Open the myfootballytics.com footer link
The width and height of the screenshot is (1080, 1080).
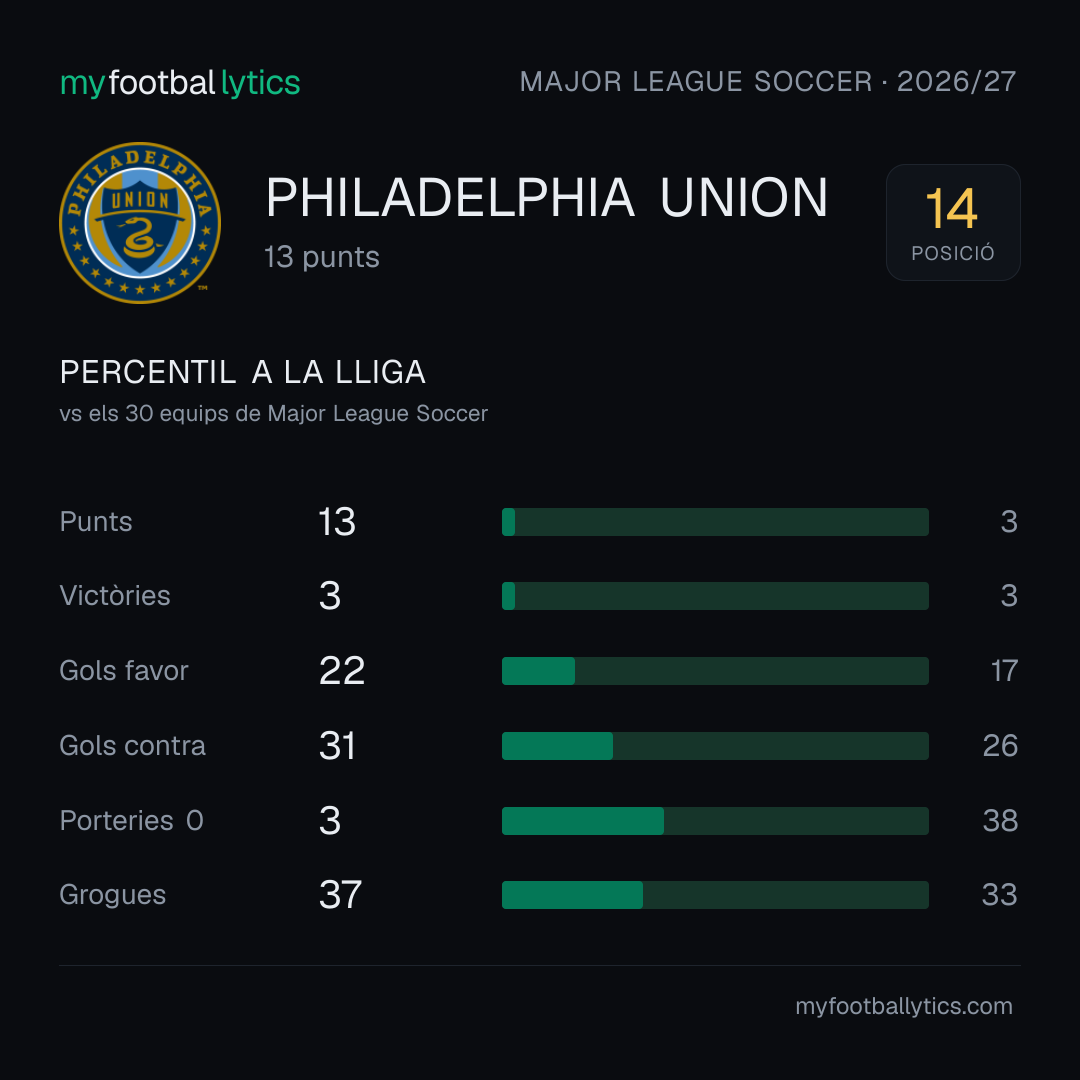[x=904, y=1006]
